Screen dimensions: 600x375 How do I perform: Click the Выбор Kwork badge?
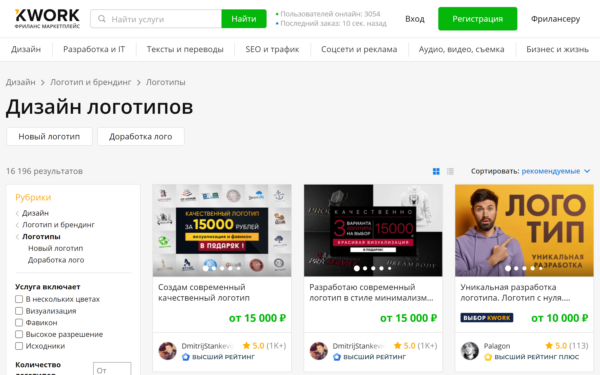(x=487, y=318)
